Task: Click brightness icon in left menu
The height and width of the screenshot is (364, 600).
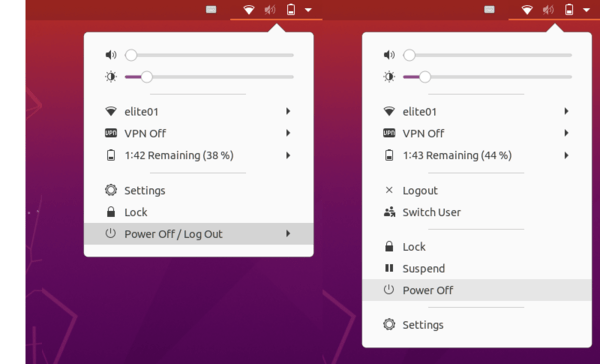Action: coord(111,77)
